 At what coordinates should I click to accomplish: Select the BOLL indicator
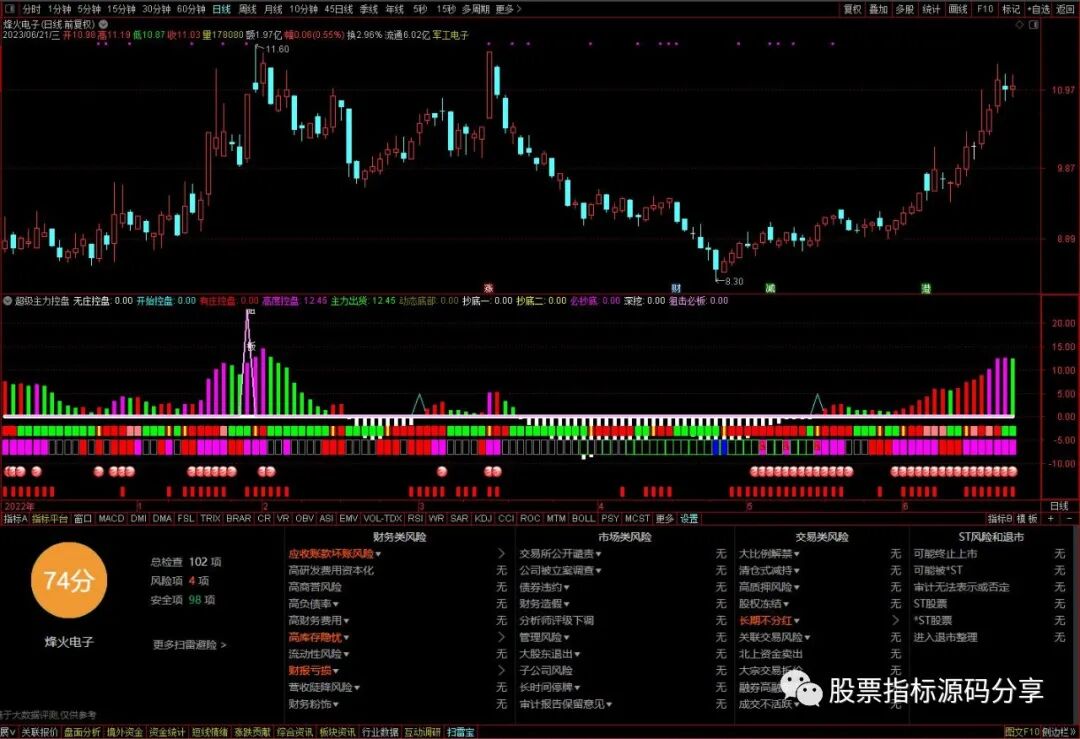(x=583, y=518)
